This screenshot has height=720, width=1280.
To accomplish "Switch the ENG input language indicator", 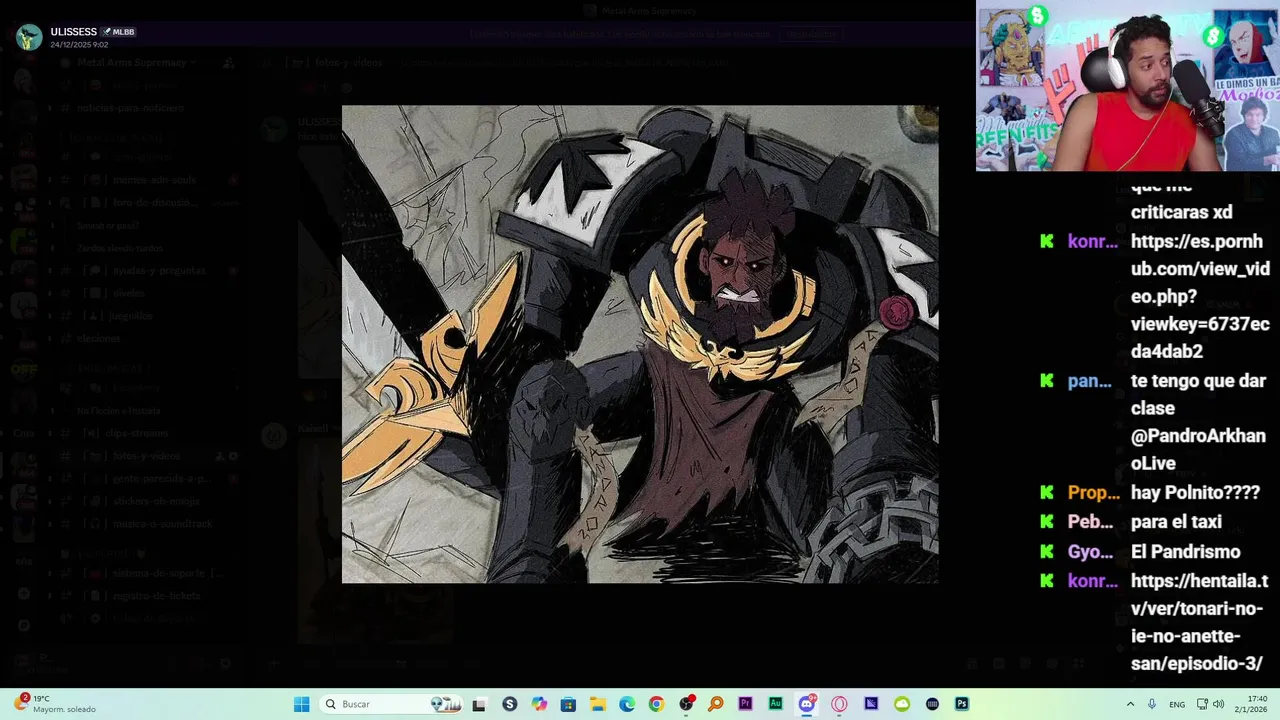I will pos(1177,704).
